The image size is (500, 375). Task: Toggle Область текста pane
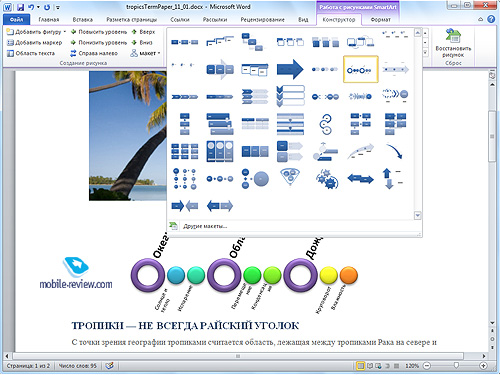click(31, 53)
